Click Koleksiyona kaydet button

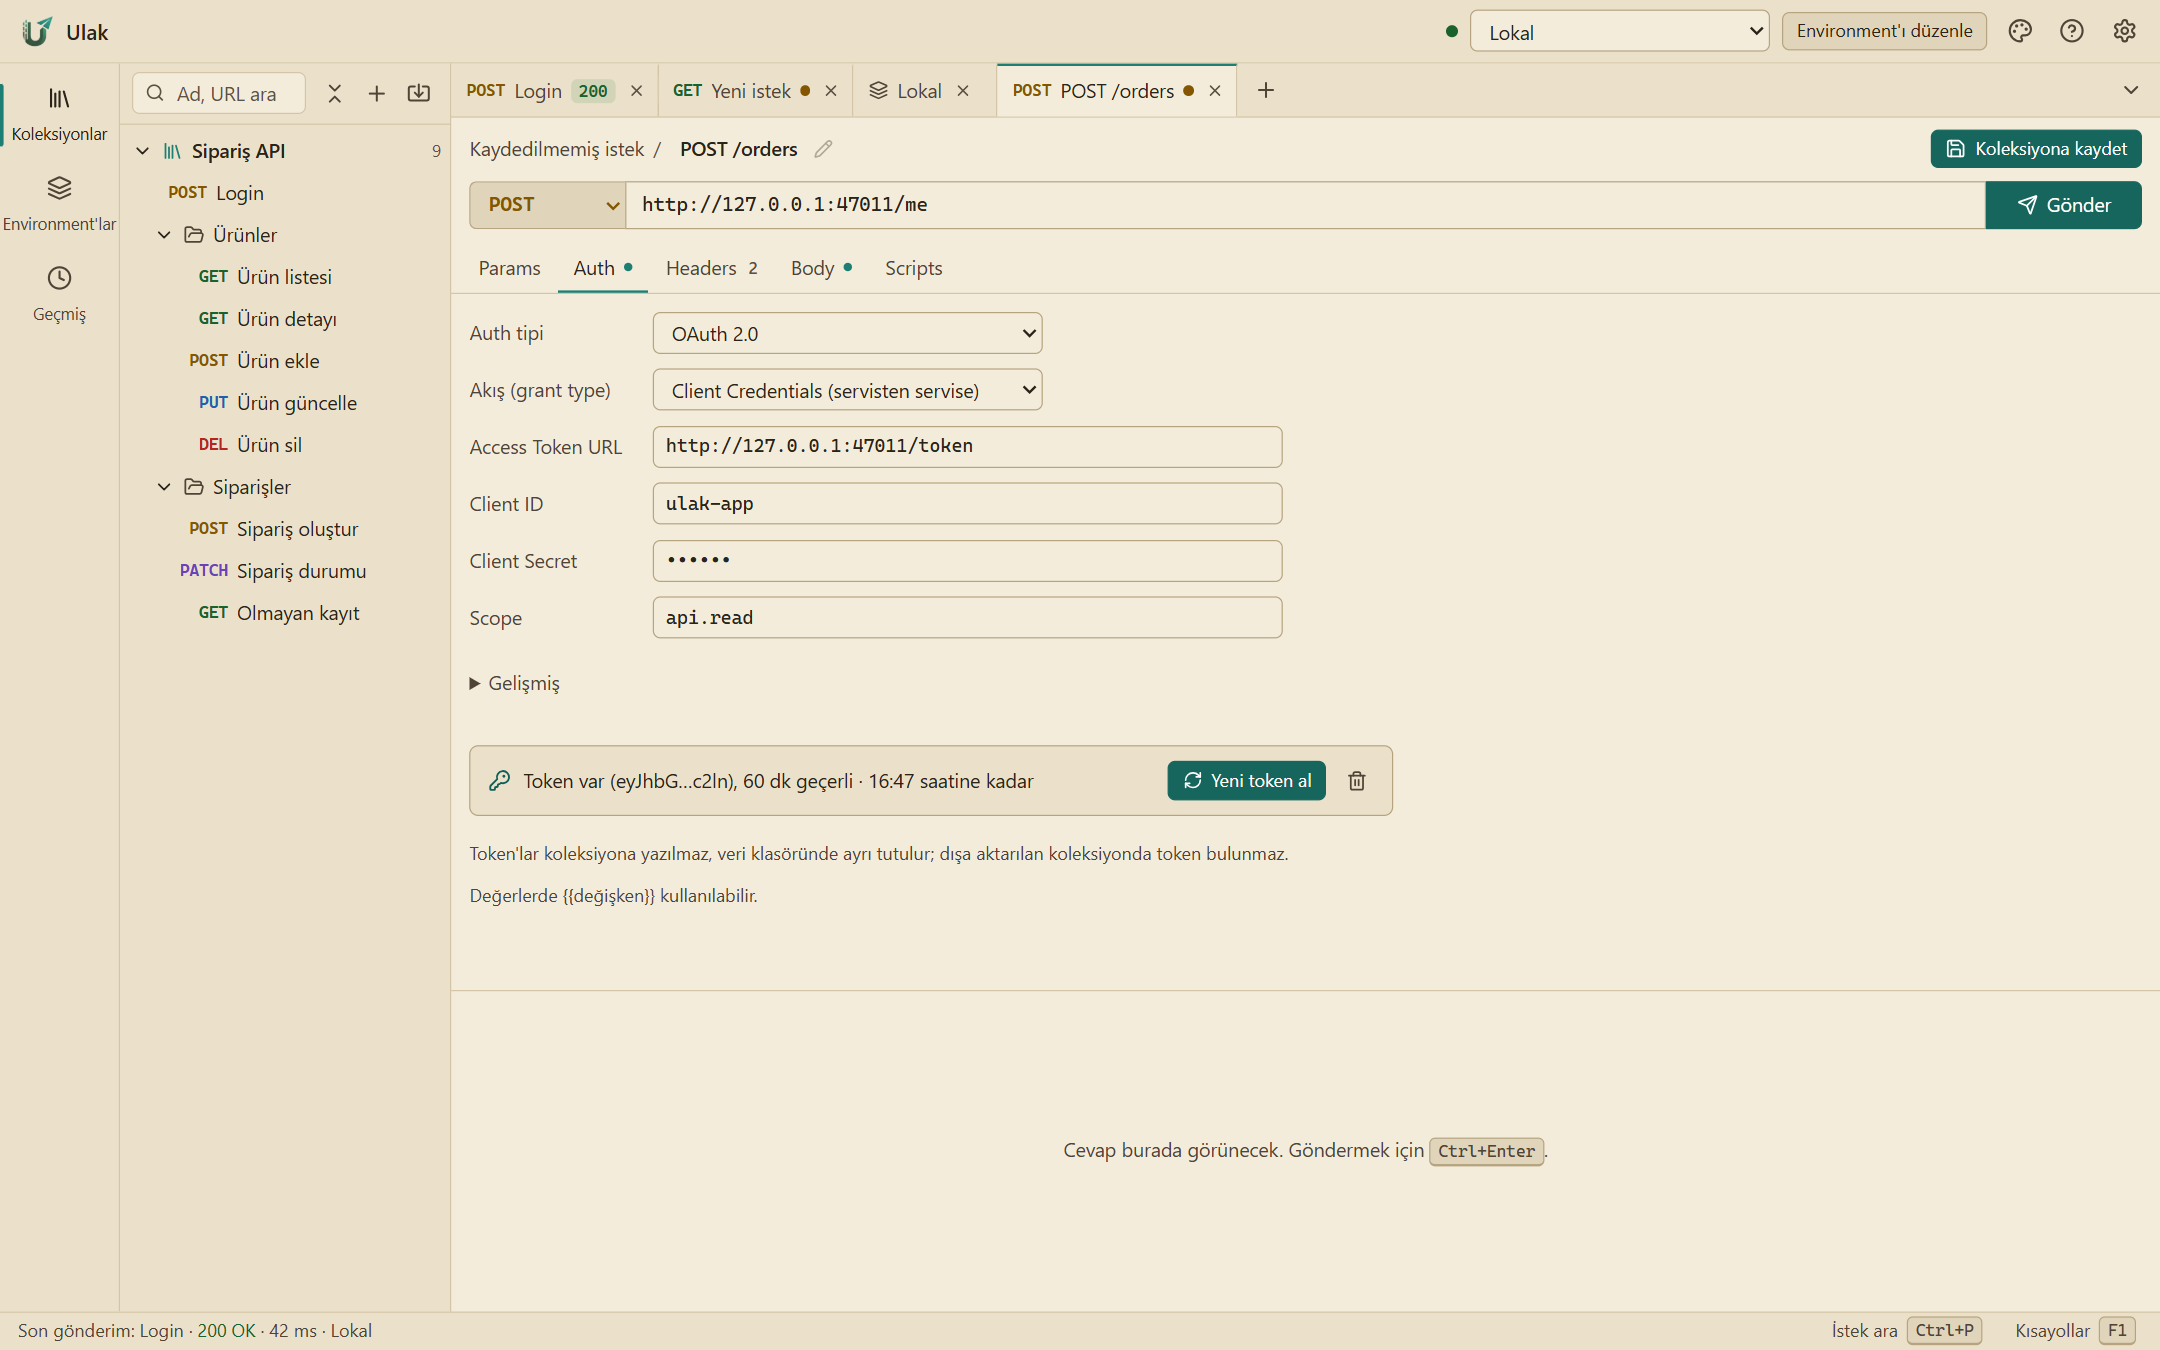(x=2036, y=149)
